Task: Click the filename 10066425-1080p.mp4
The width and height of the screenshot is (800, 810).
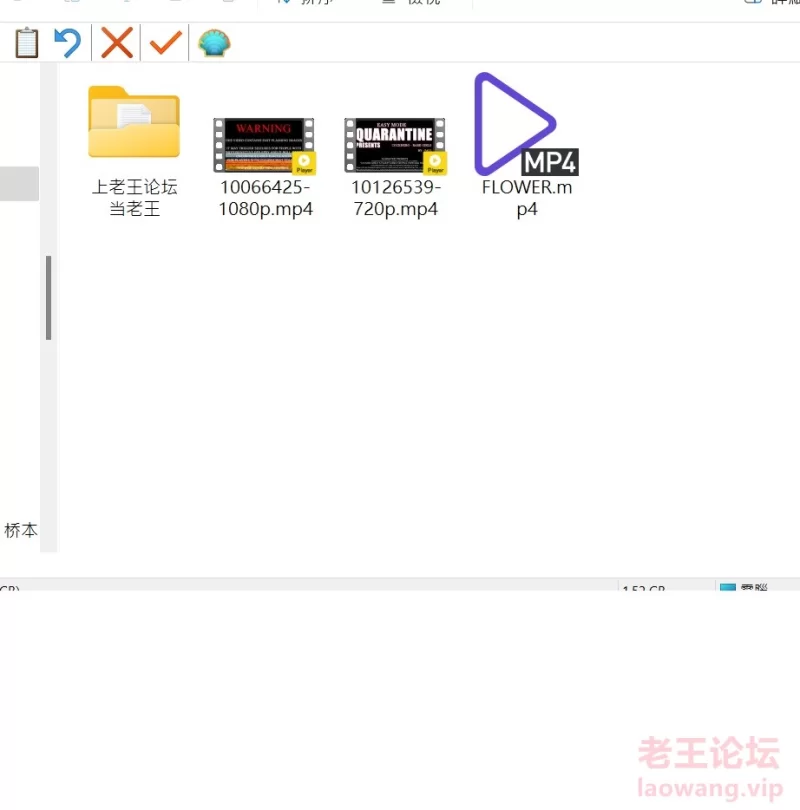Action: click(265, 198)
